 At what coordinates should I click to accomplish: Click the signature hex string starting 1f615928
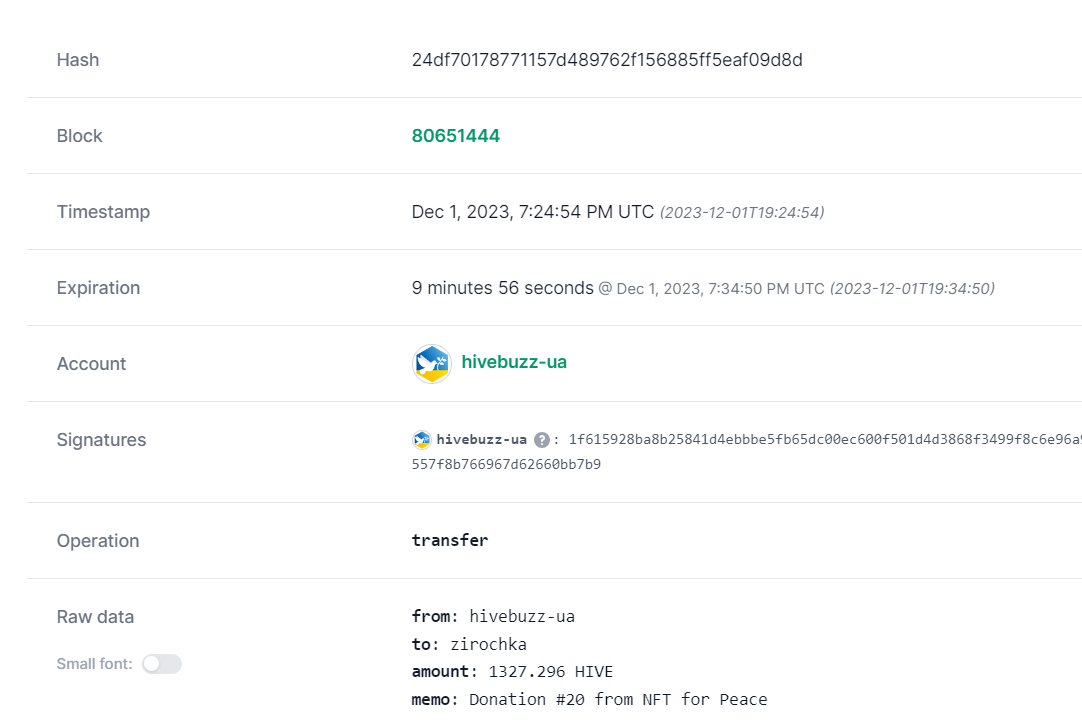825,440
